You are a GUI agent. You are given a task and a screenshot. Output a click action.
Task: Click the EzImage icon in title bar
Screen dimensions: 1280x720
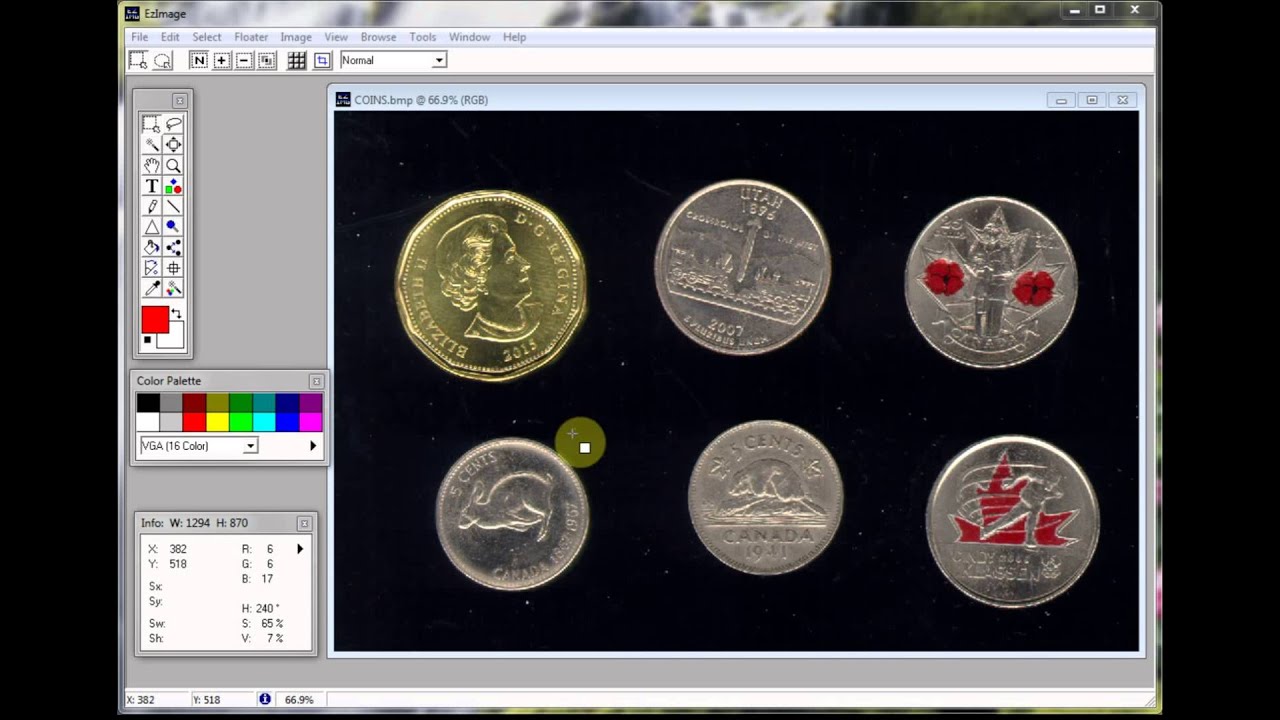click(x=131, y=13)
